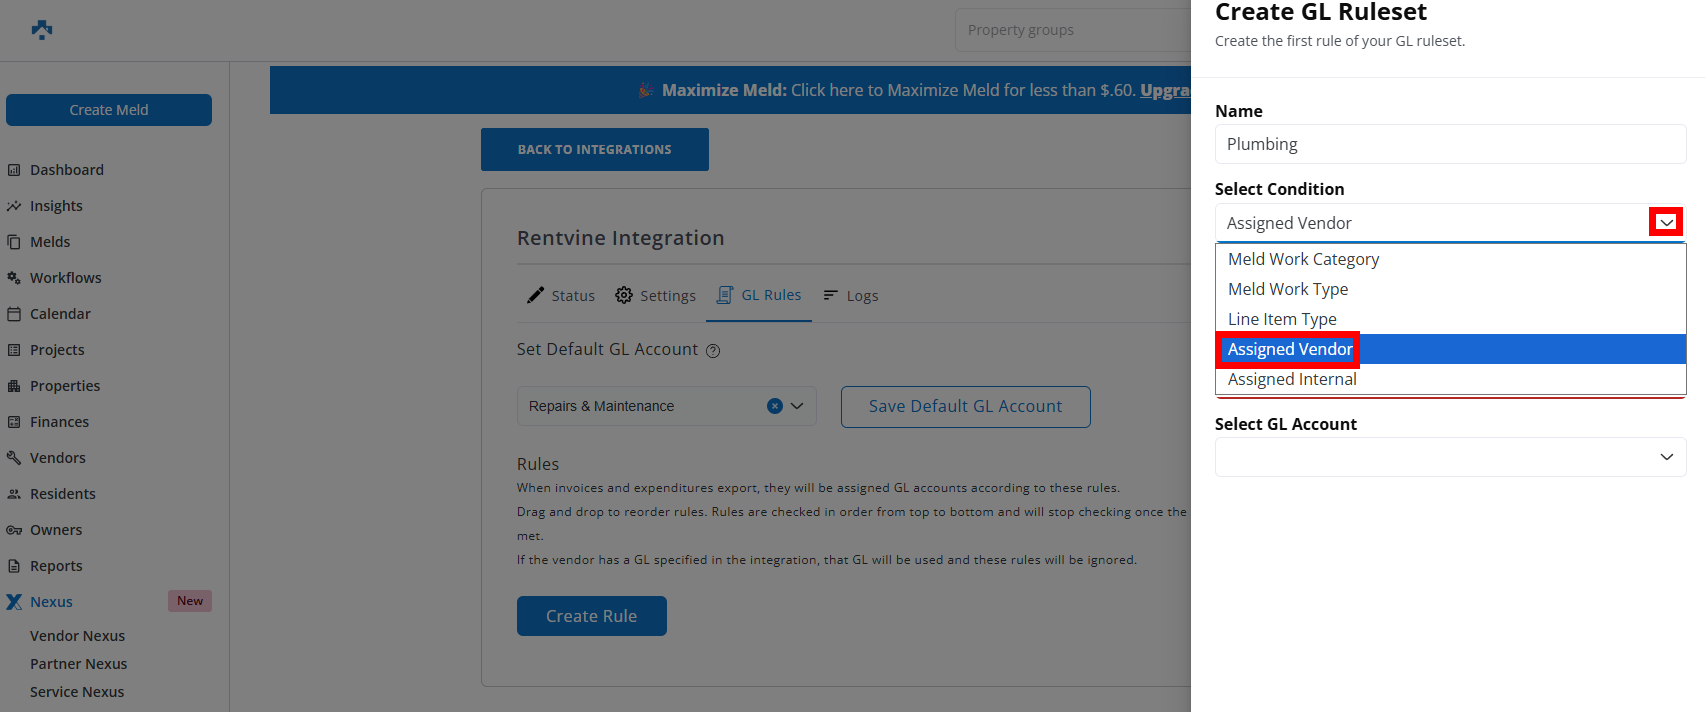This screenshot has width=1705, height=712.
Task: Pick Assigned Internal from the list
Action: coord(1292,379)
